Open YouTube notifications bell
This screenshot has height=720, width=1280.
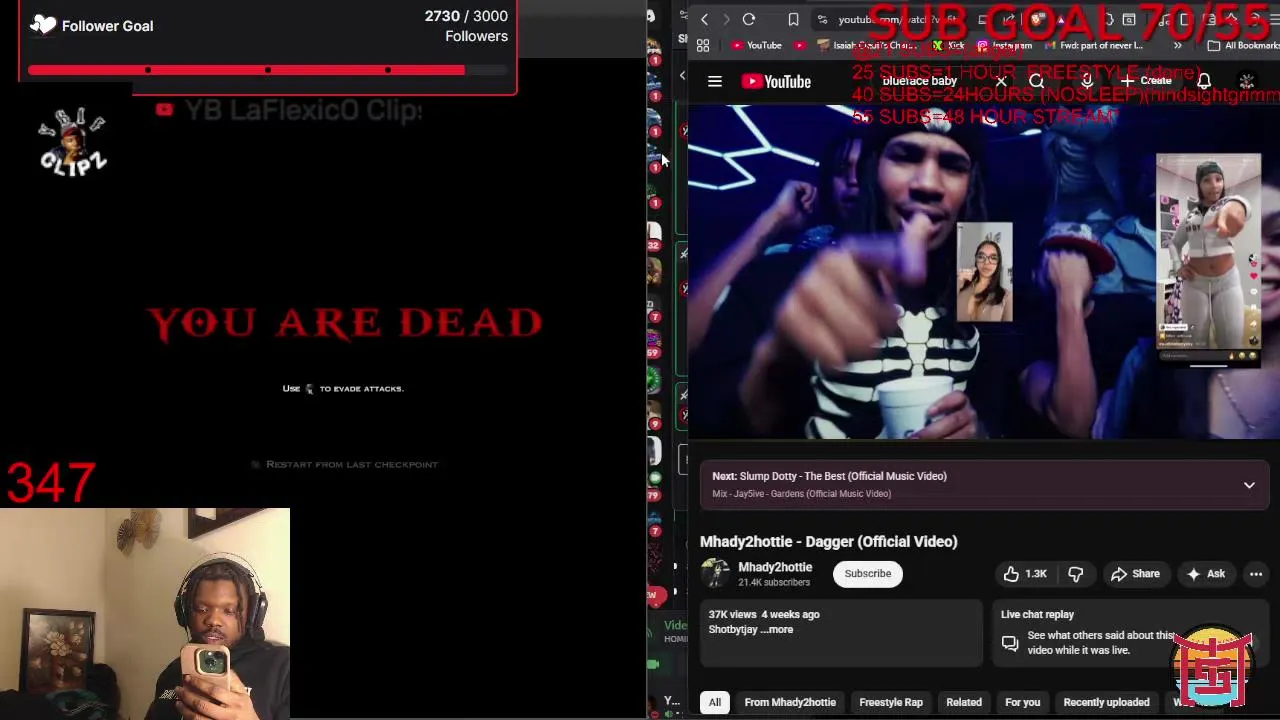click(1204, 82)
